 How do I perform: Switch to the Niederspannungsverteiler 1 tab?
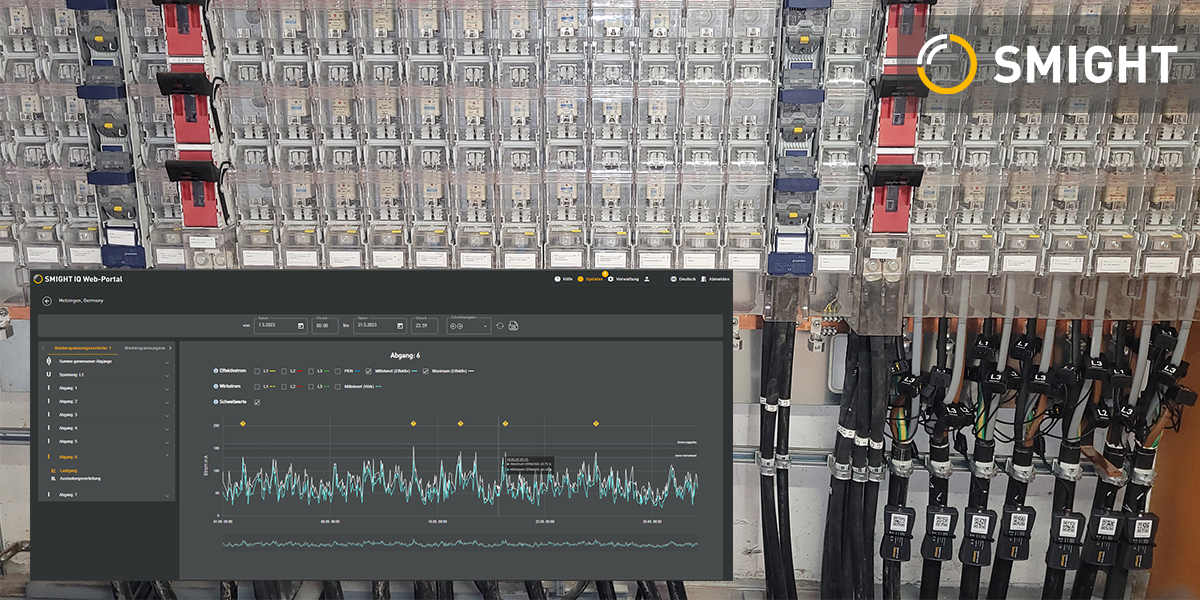(82, 348)
